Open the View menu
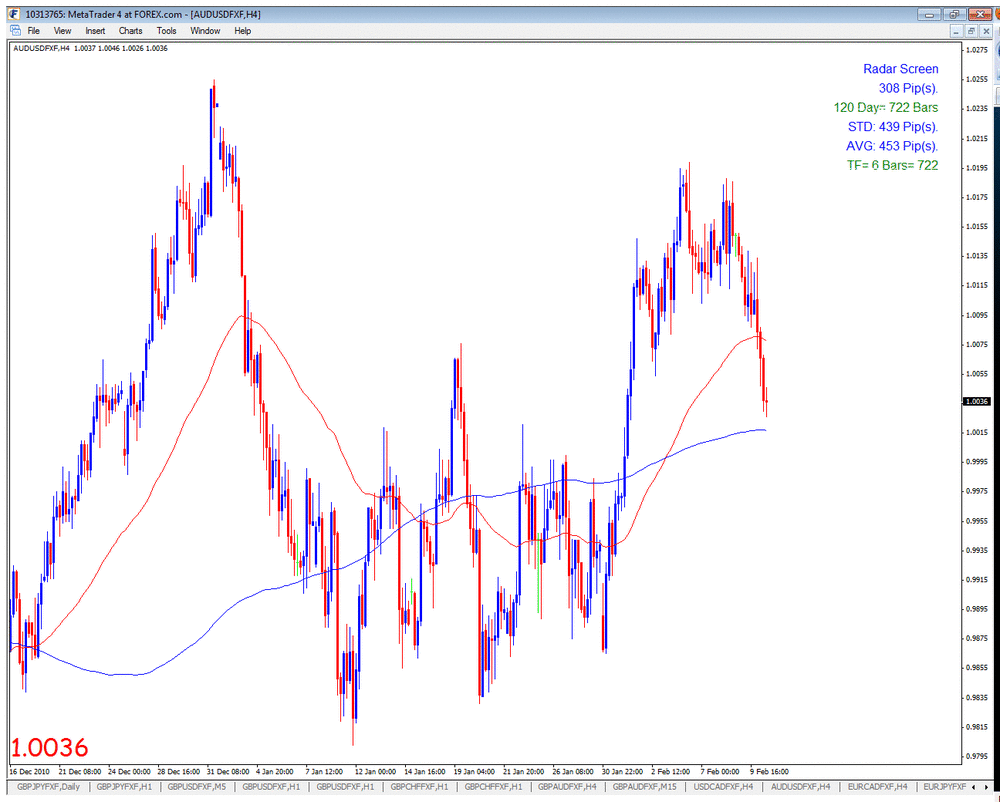Viewport: 1000px width, 802px height. point(62,31)
